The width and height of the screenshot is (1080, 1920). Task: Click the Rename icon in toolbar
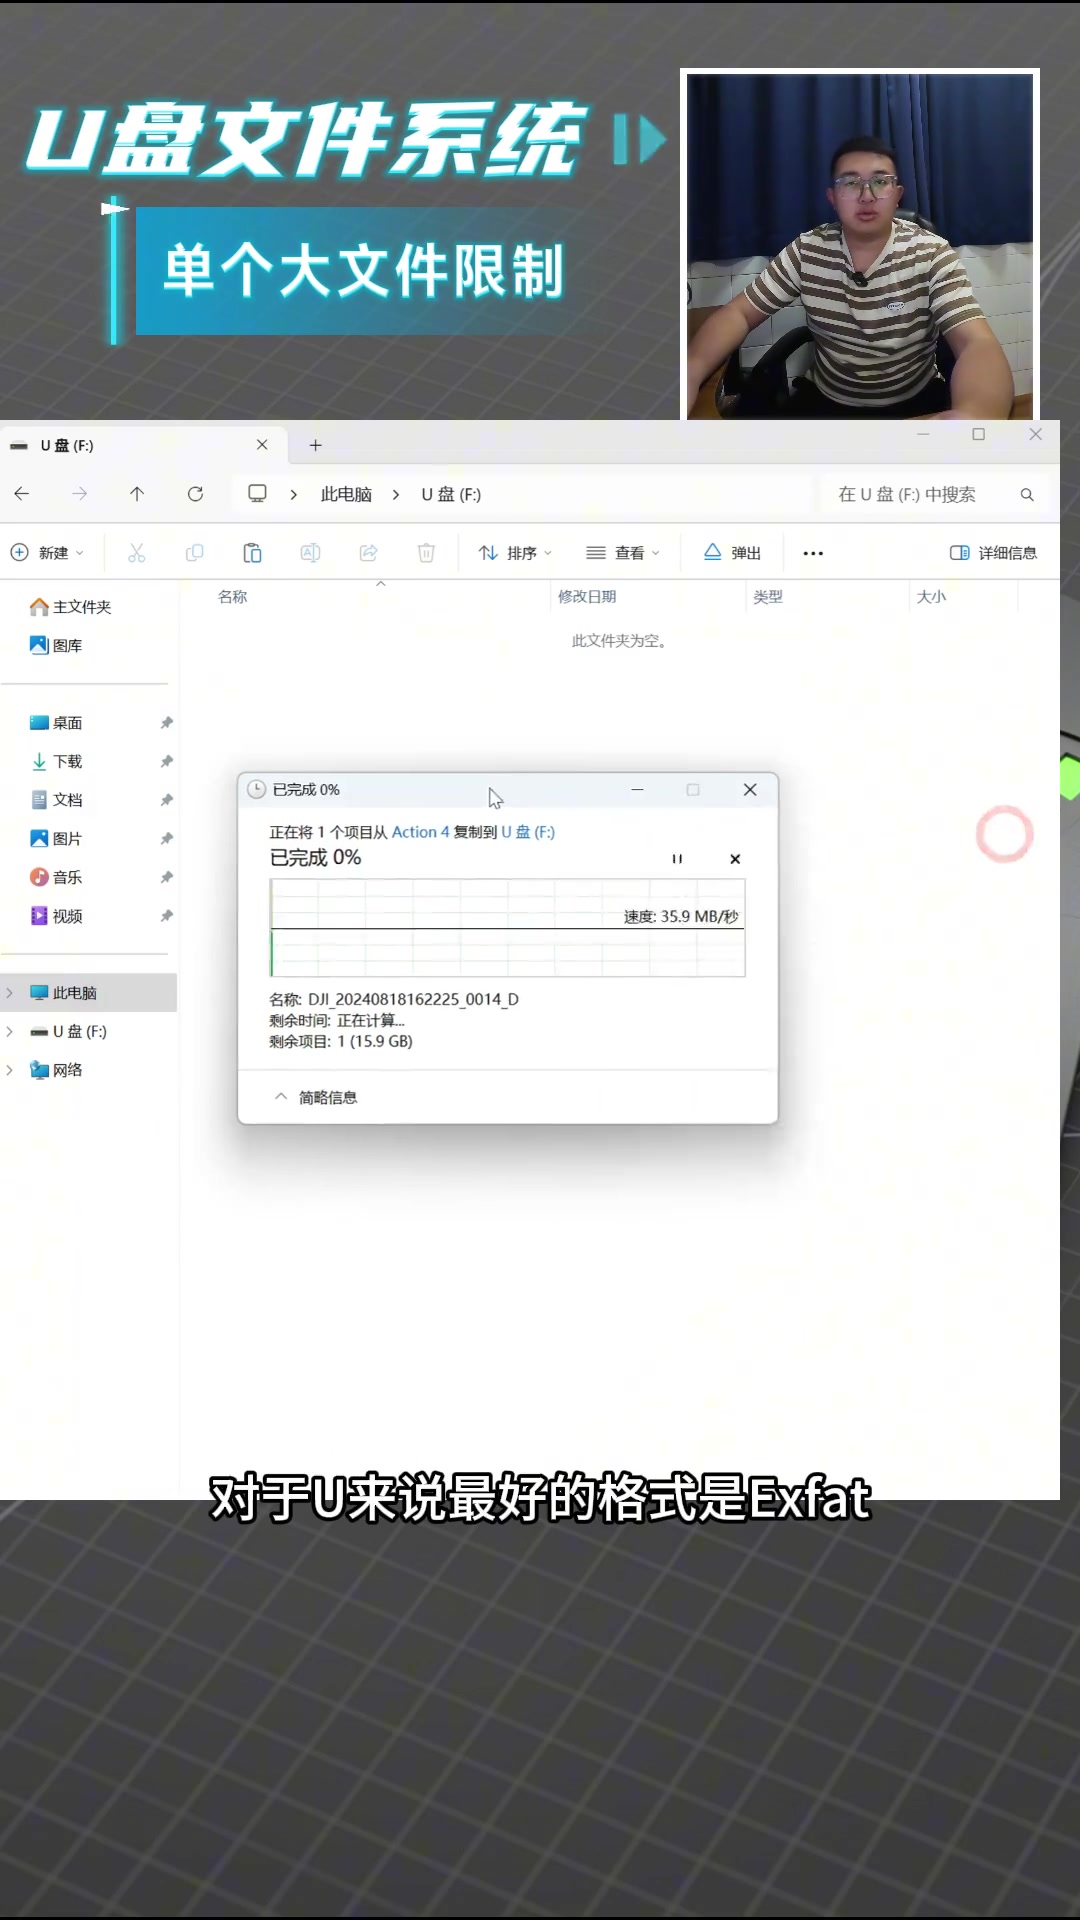[x=311, y=553]
